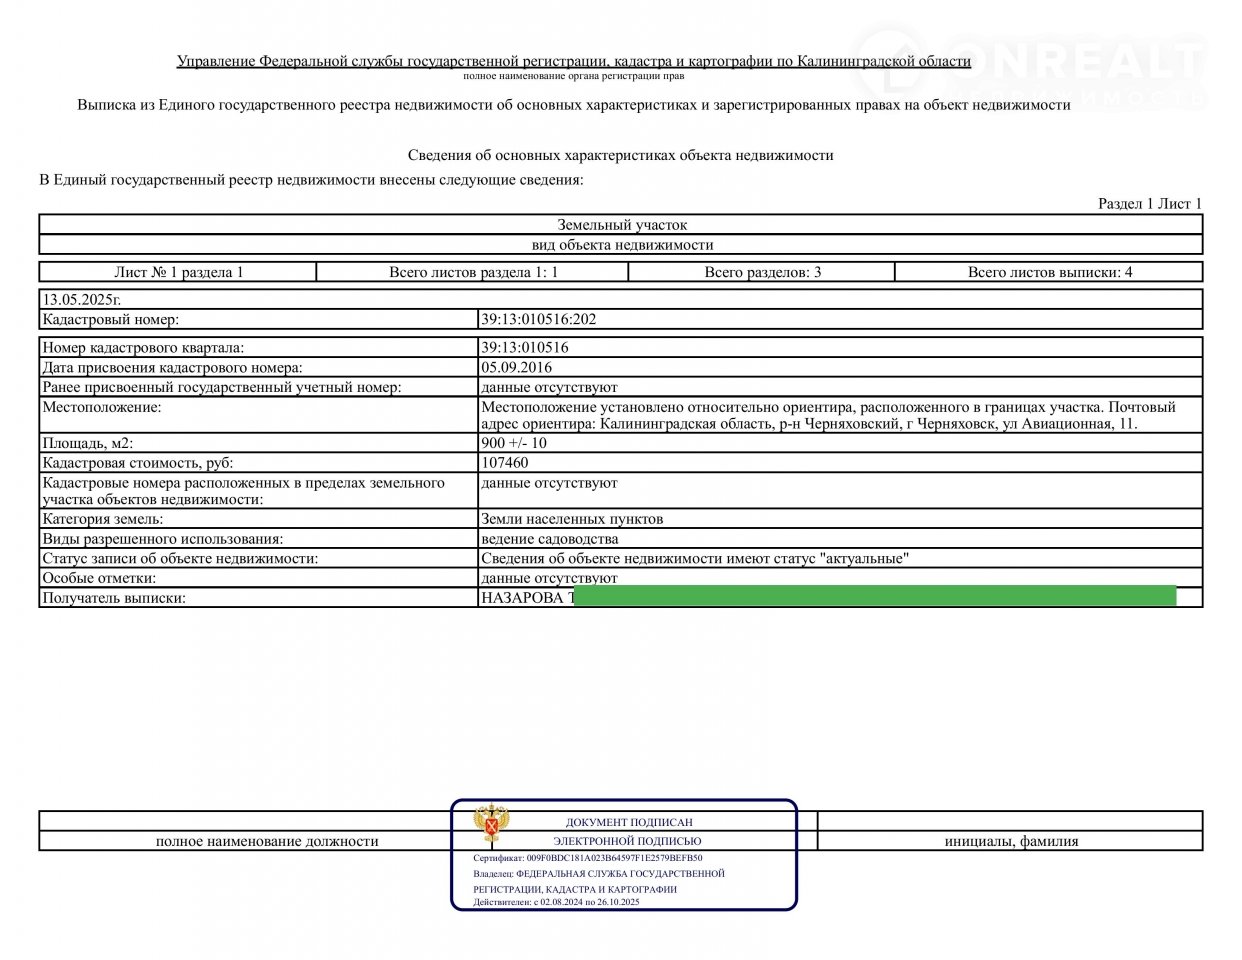The height and width of the screenshot is (960, 1242).
Task: Click the 'инициалы, фамилия' signature field
Action: pyautogui.click(x=1011, y=841)
